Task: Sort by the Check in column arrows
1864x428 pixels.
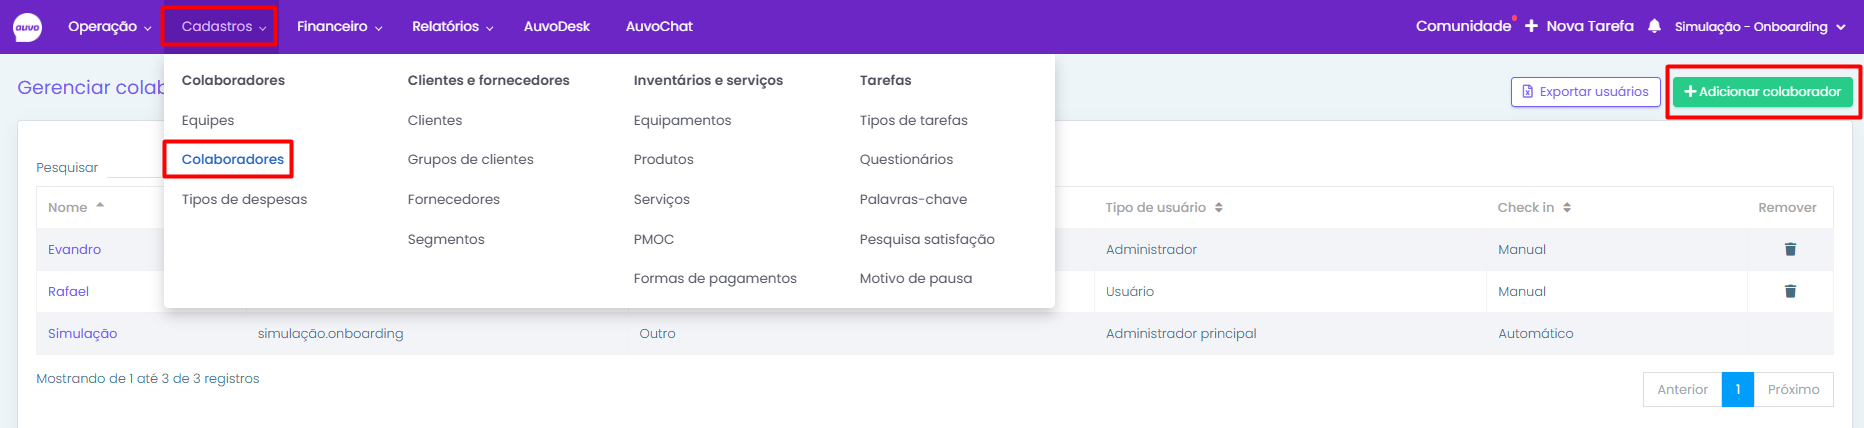Action: point(1567,208)
